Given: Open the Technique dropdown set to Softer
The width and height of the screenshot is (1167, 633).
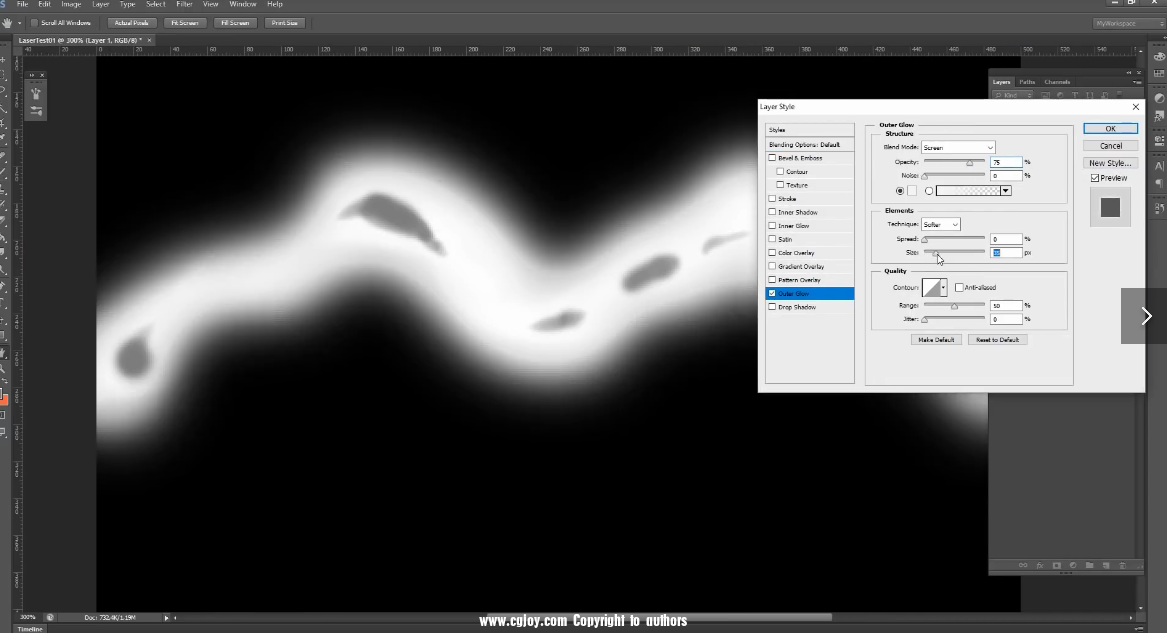Looking at the screenshot, I should click(x=940, y=225).
